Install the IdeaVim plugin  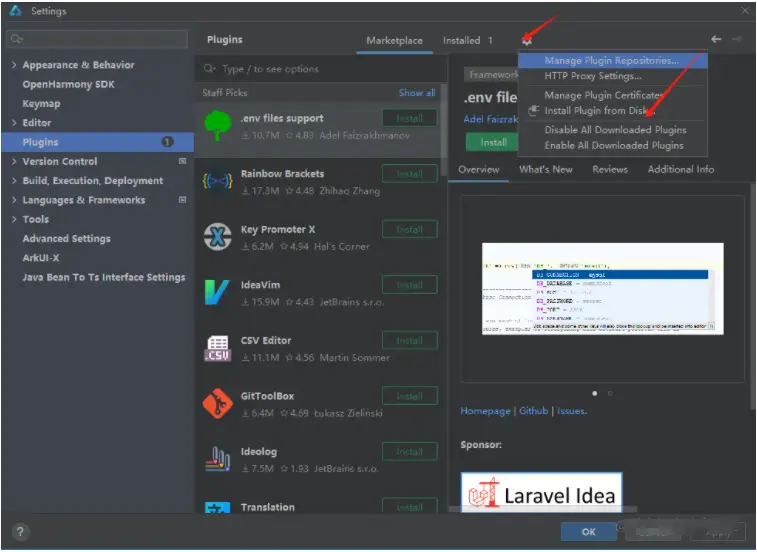[x=409, y=285]
